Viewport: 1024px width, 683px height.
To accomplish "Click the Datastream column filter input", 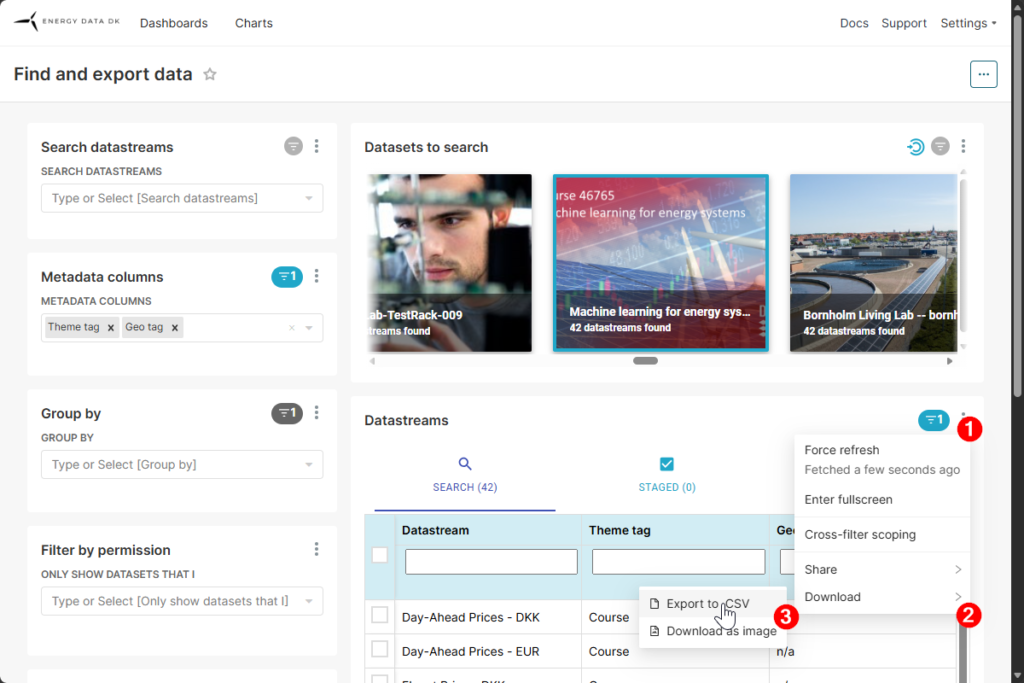I will 491,562.
